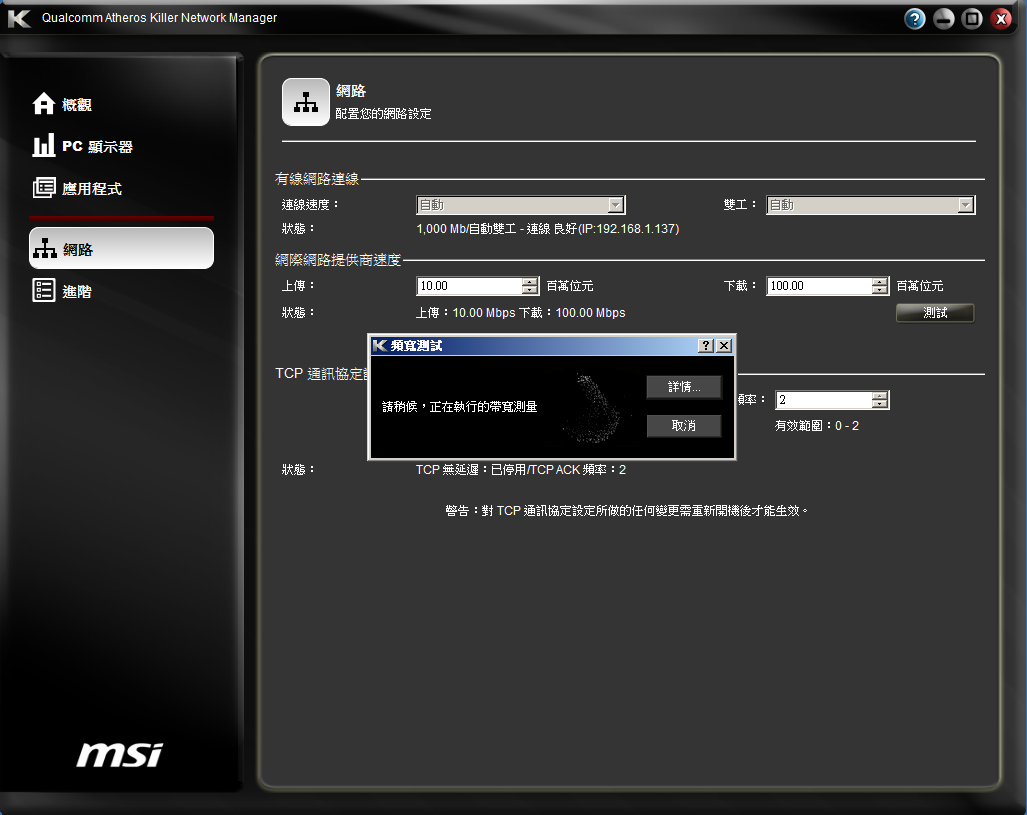Click the large network icon in the page header
The image size is (1027, 815).
point(306,102)
